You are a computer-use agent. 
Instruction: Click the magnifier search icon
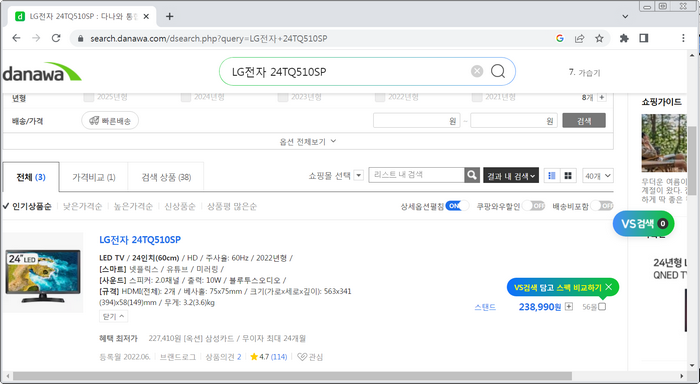click(498, 71)
